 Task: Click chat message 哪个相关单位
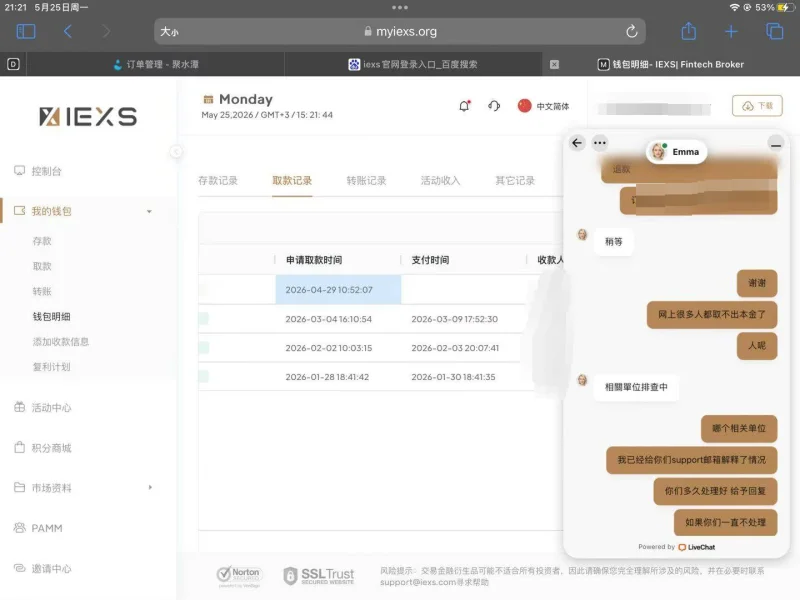[739, 428]
